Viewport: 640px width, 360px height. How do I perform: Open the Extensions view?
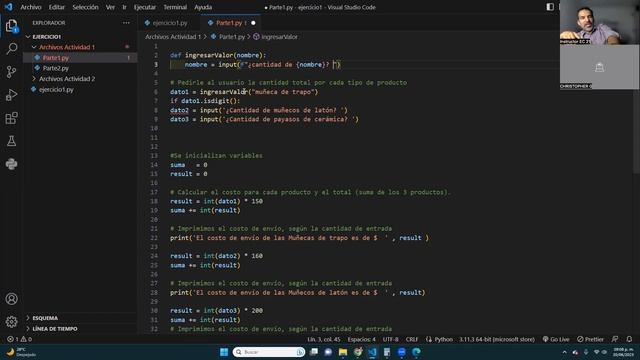tap(11, 118)
